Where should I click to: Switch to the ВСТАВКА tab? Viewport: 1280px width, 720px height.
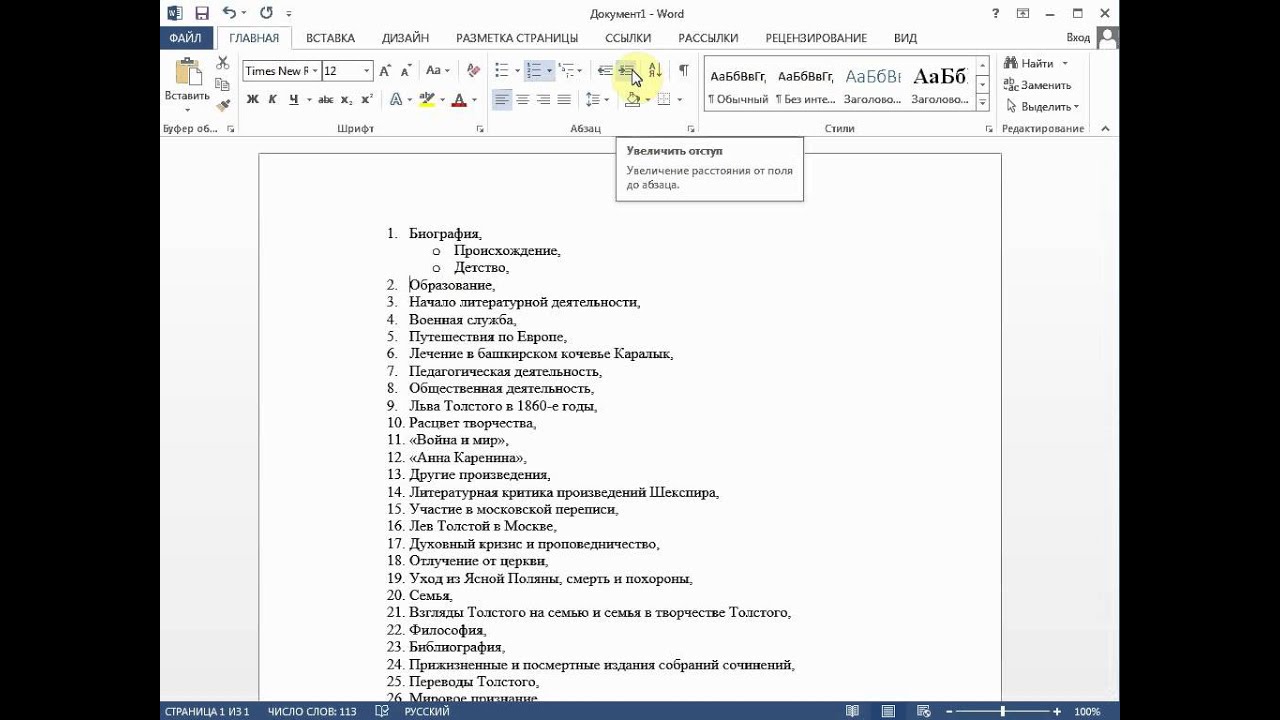point(330,38)
